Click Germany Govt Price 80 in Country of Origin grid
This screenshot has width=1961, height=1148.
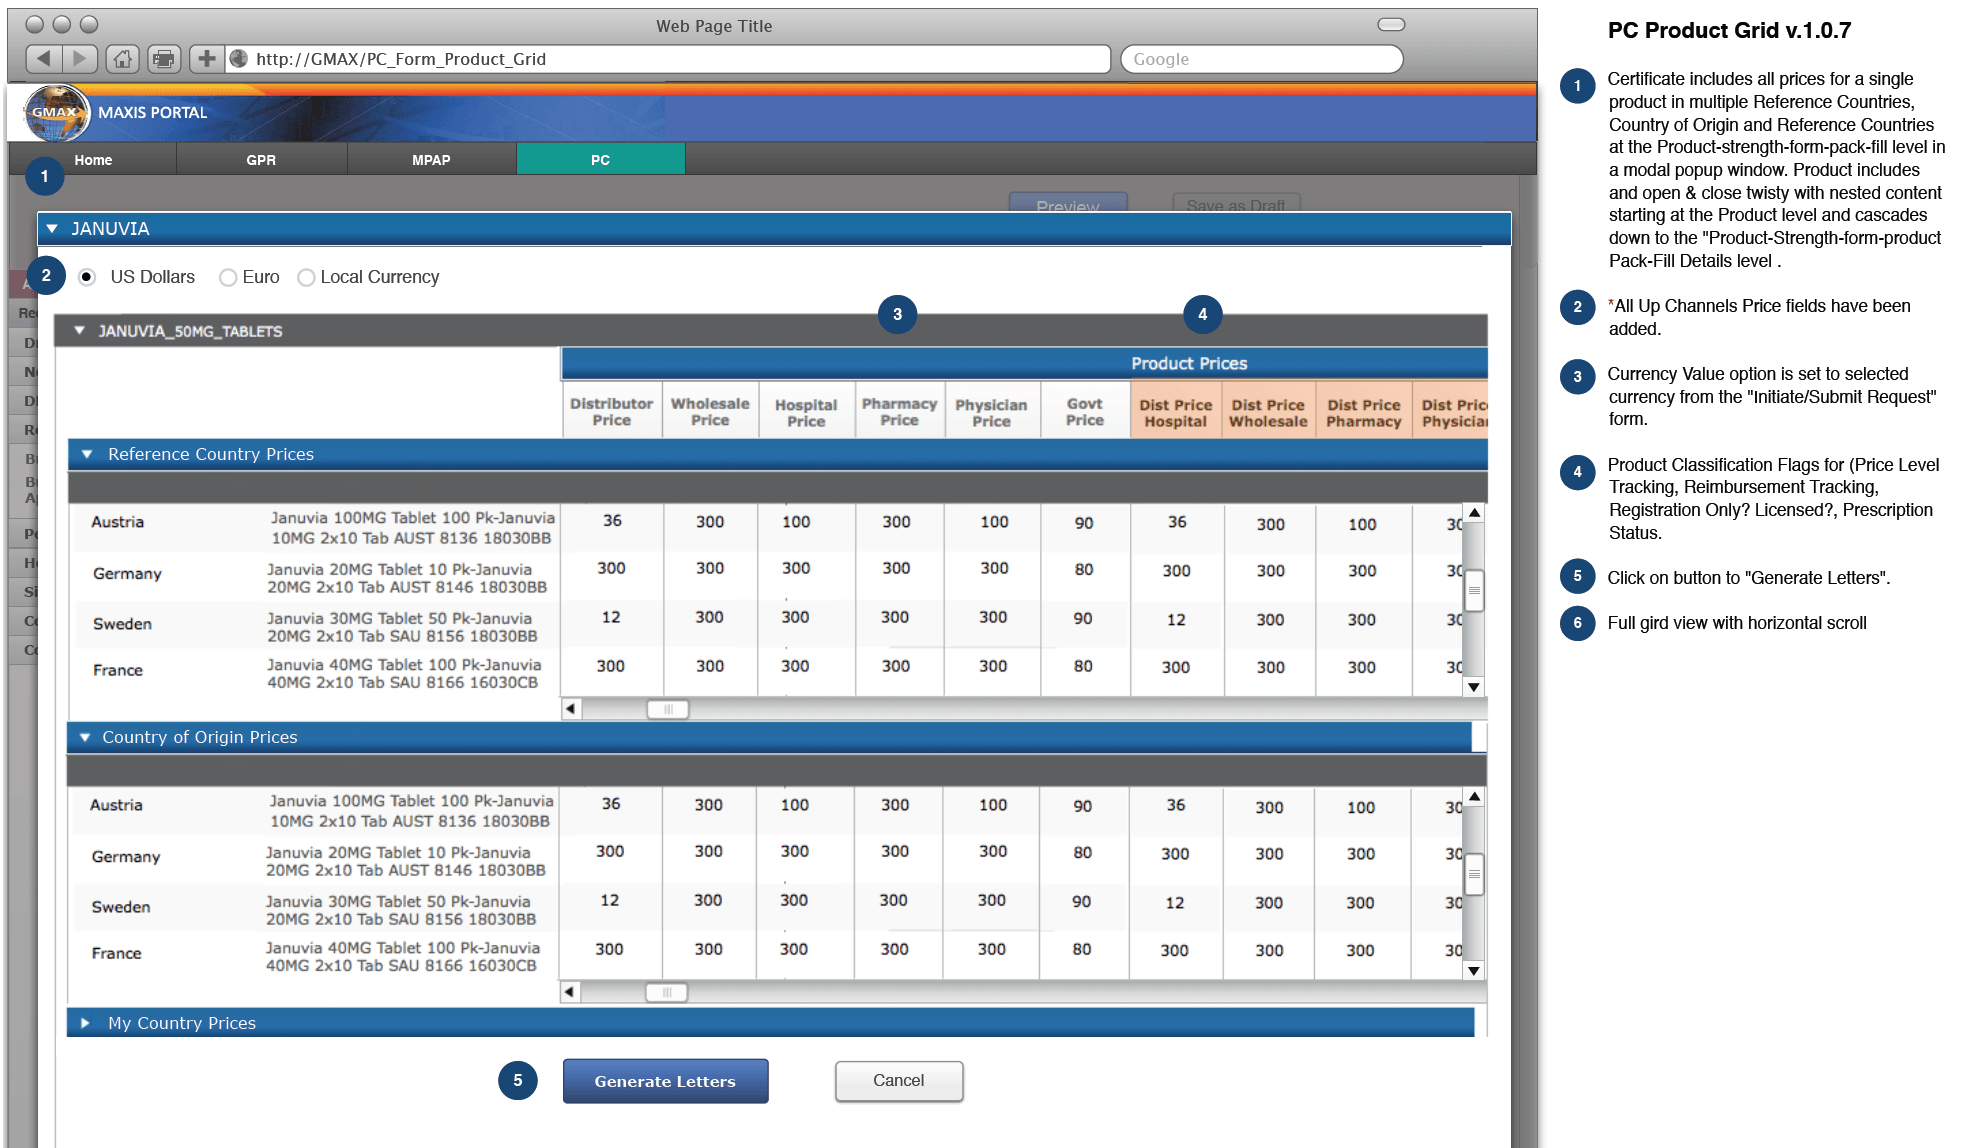coord(1082,853)
